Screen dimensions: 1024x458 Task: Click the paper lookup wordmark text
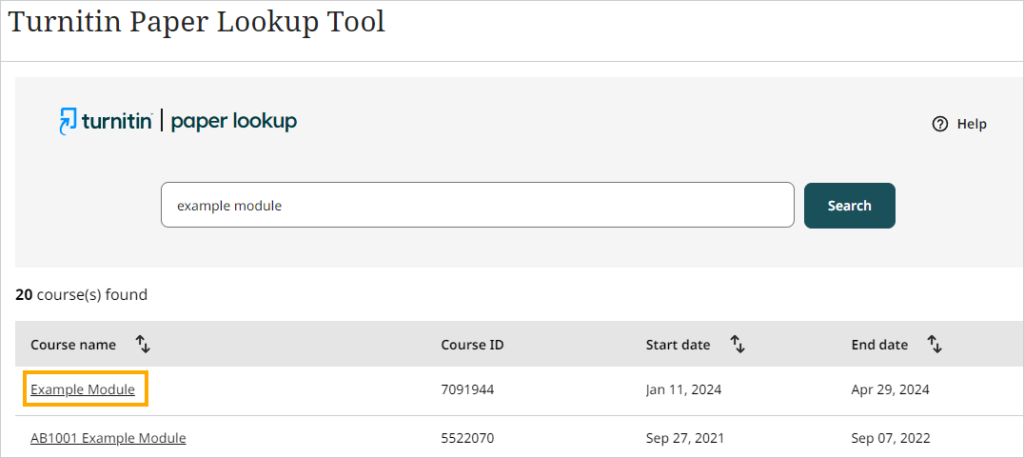[234, 122]
